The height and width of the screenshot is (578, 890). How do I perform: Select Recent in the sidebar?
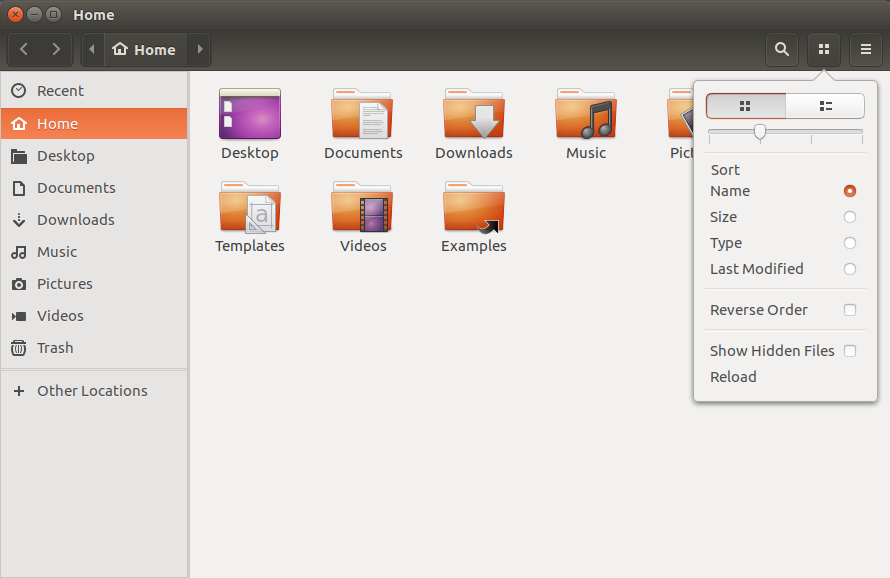(x=60, y=91)
